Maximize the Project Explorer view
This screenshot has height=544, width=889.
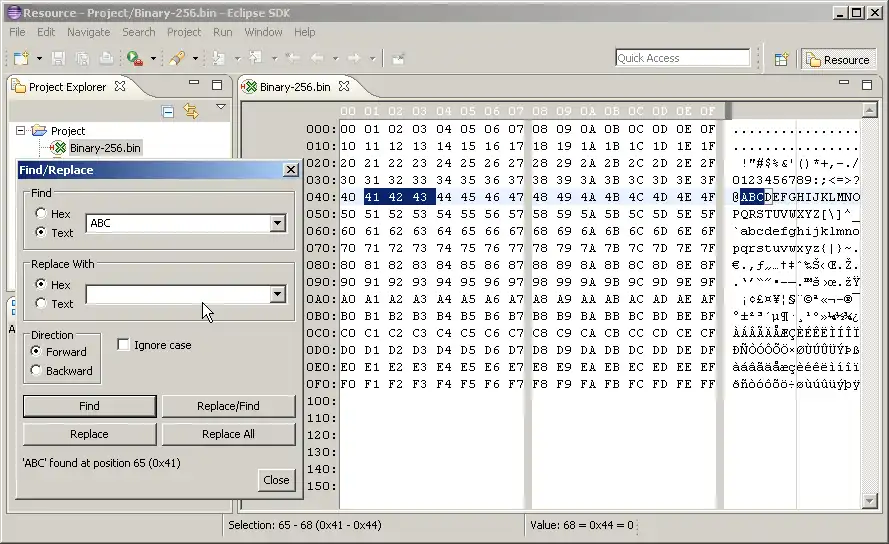click(x=217, y=85)
